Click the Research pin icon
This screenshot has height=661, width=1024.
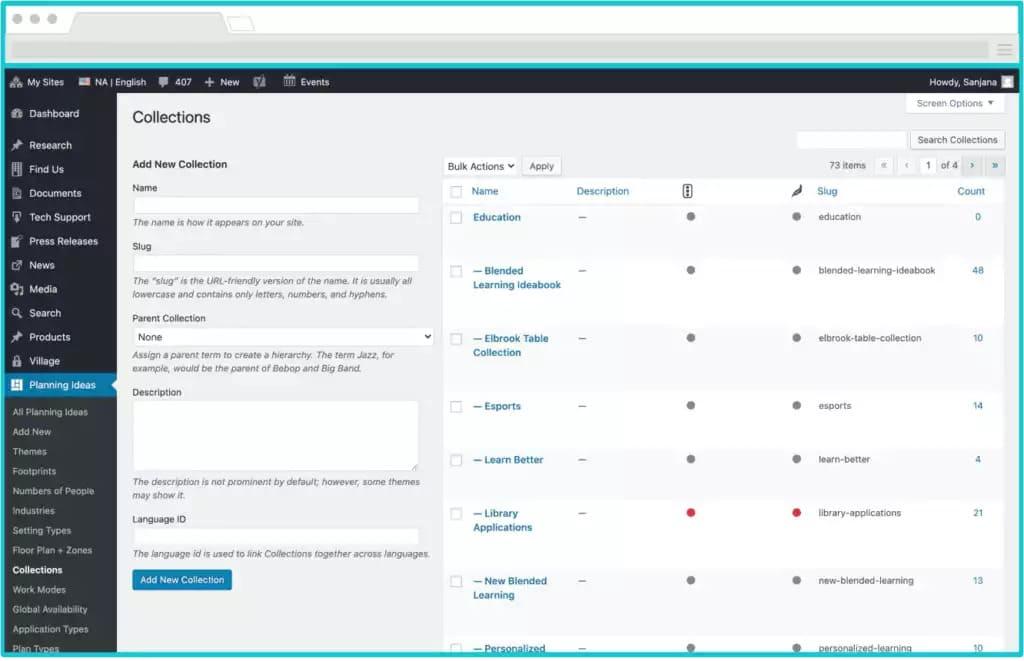click(x=17, y=146)
